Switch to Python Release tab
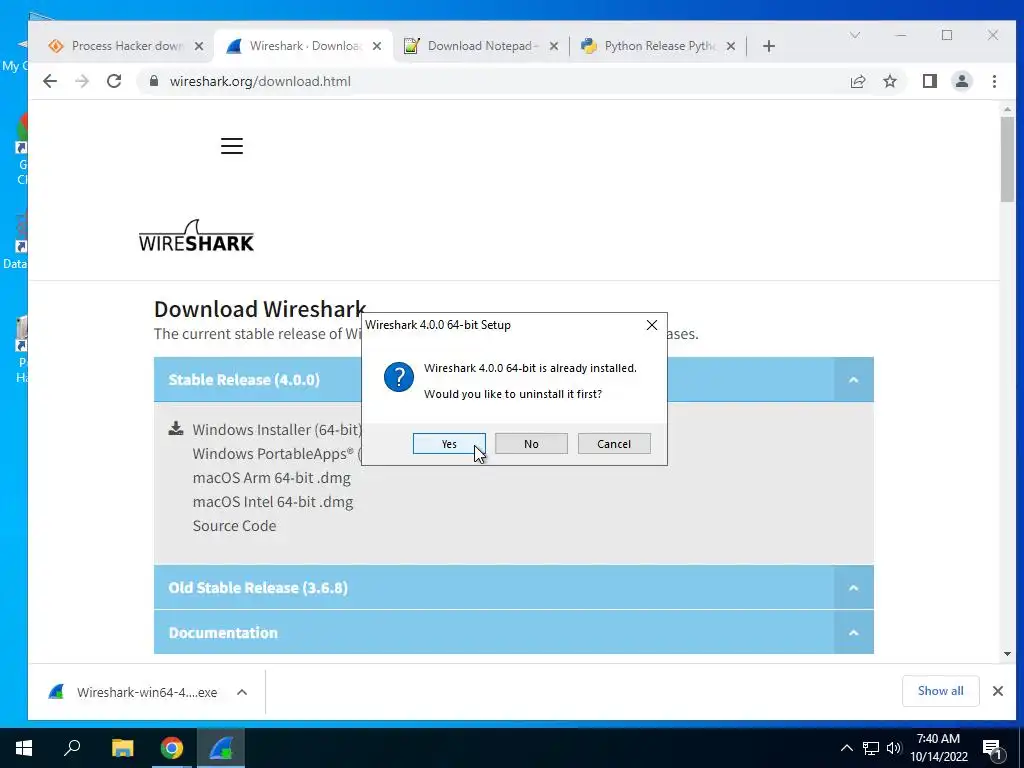The image size is (1024, 768). [x=658, y=46]
